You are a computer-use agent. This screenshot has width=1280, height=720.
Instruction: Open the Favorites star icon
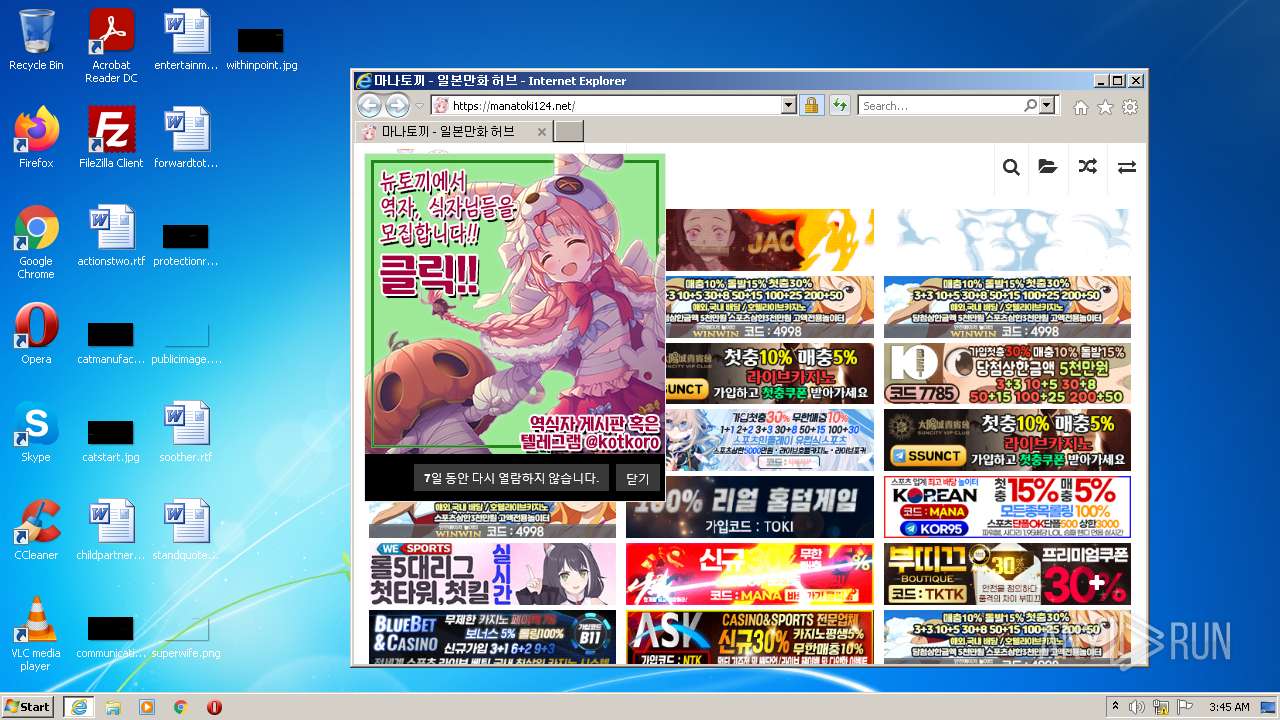pyautogui.click(x=1105, y=107)
